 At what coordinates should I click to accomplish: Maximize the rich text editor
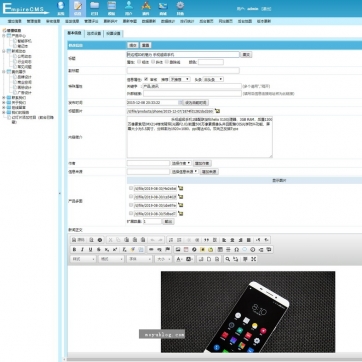tap(253, 259)
